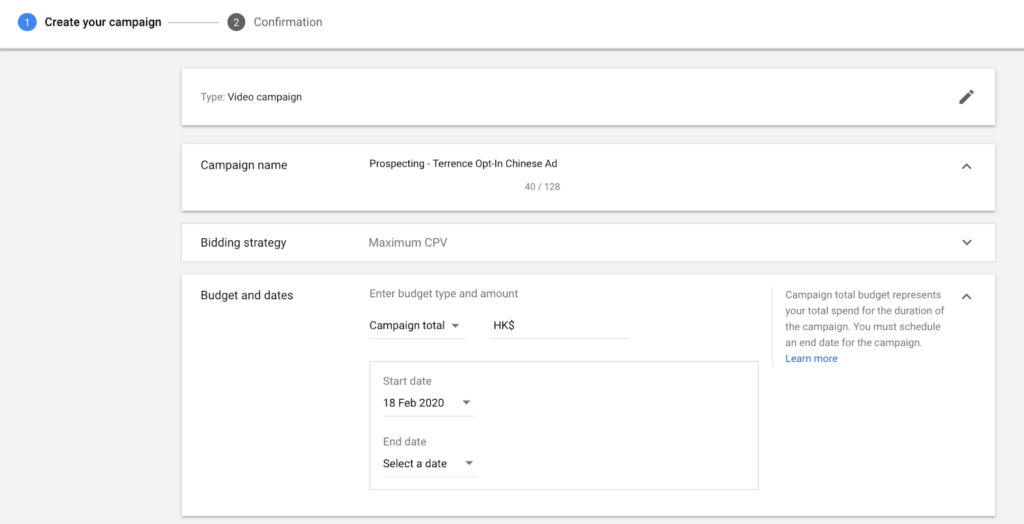Viewport: 1024px width, 524px height.
Task: Click the Bidding strategy heading
Action: [243, 243]
